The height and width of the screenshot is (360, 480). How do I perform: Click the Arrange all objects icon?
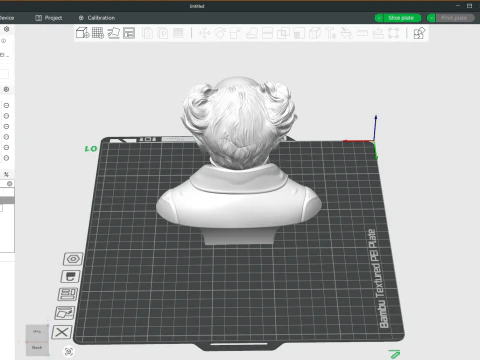tap(129, 33)
